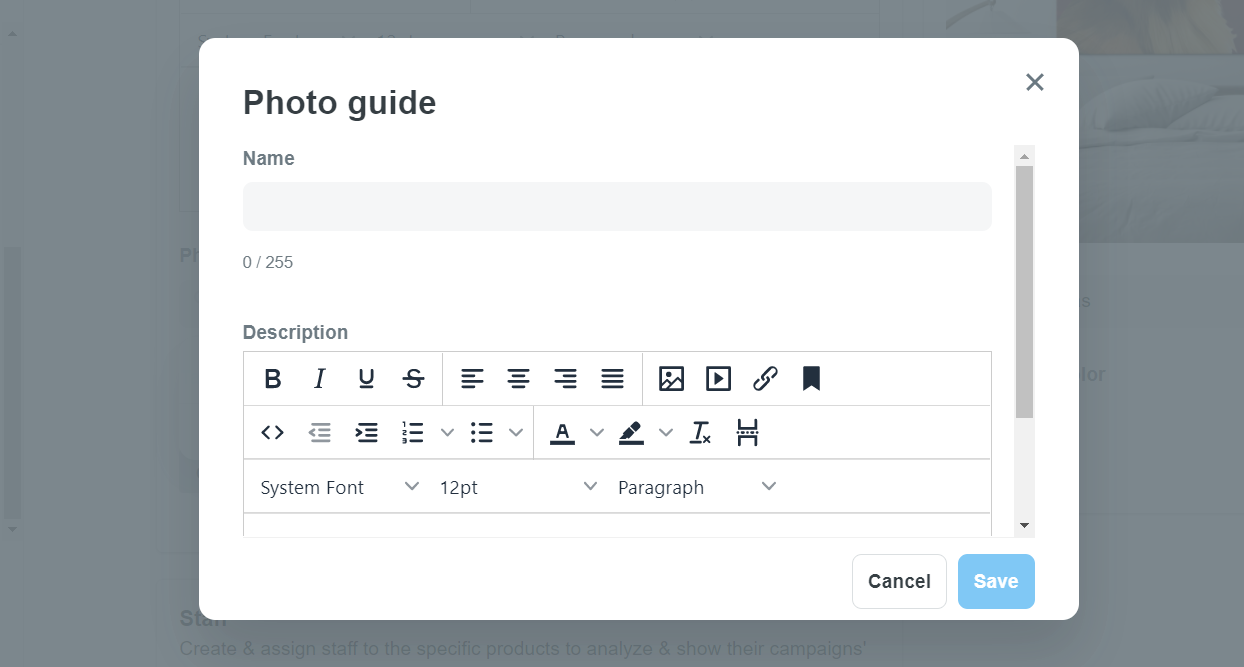Click the dialog scroll up arrow

click(x=1024, y=156)
